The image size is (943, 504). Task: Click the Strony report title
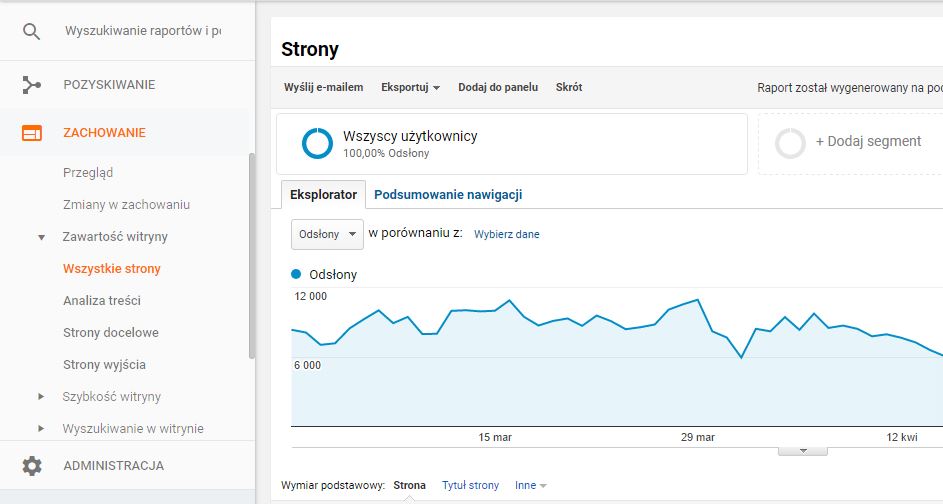pos(310,49)
